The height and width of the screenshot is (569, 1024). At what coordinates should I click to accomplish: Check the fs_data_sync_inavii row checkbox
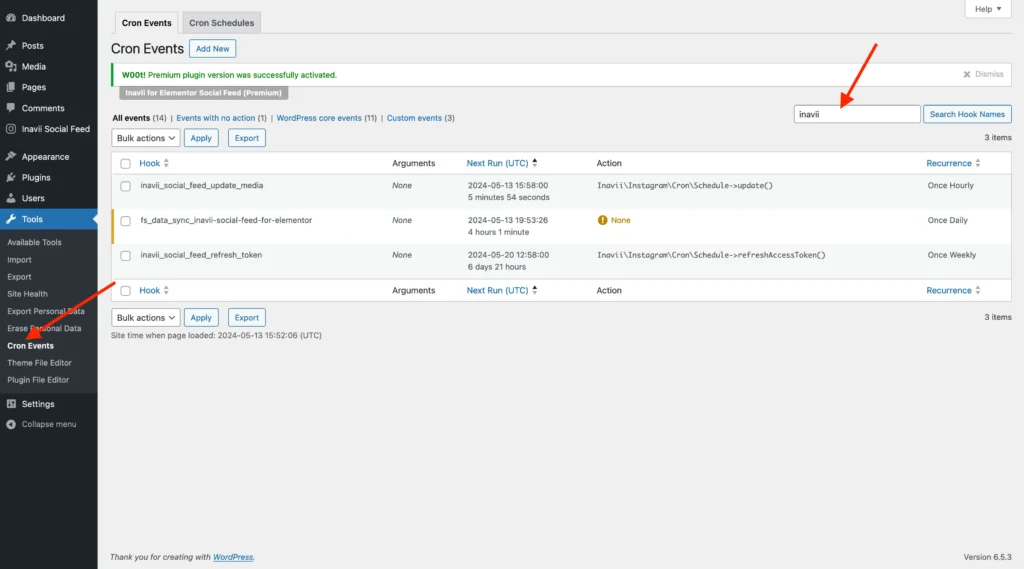tap(125, 221)
